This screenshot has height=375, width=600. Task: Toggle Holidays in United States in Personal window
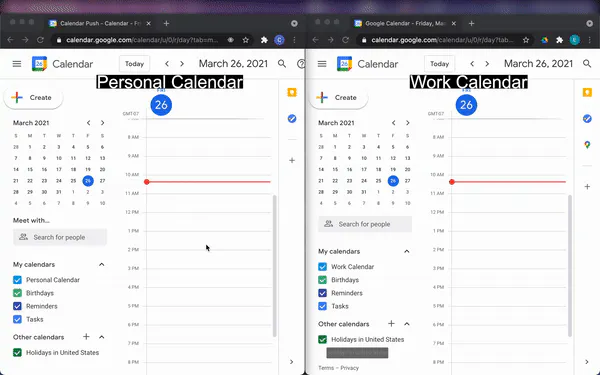17,352
